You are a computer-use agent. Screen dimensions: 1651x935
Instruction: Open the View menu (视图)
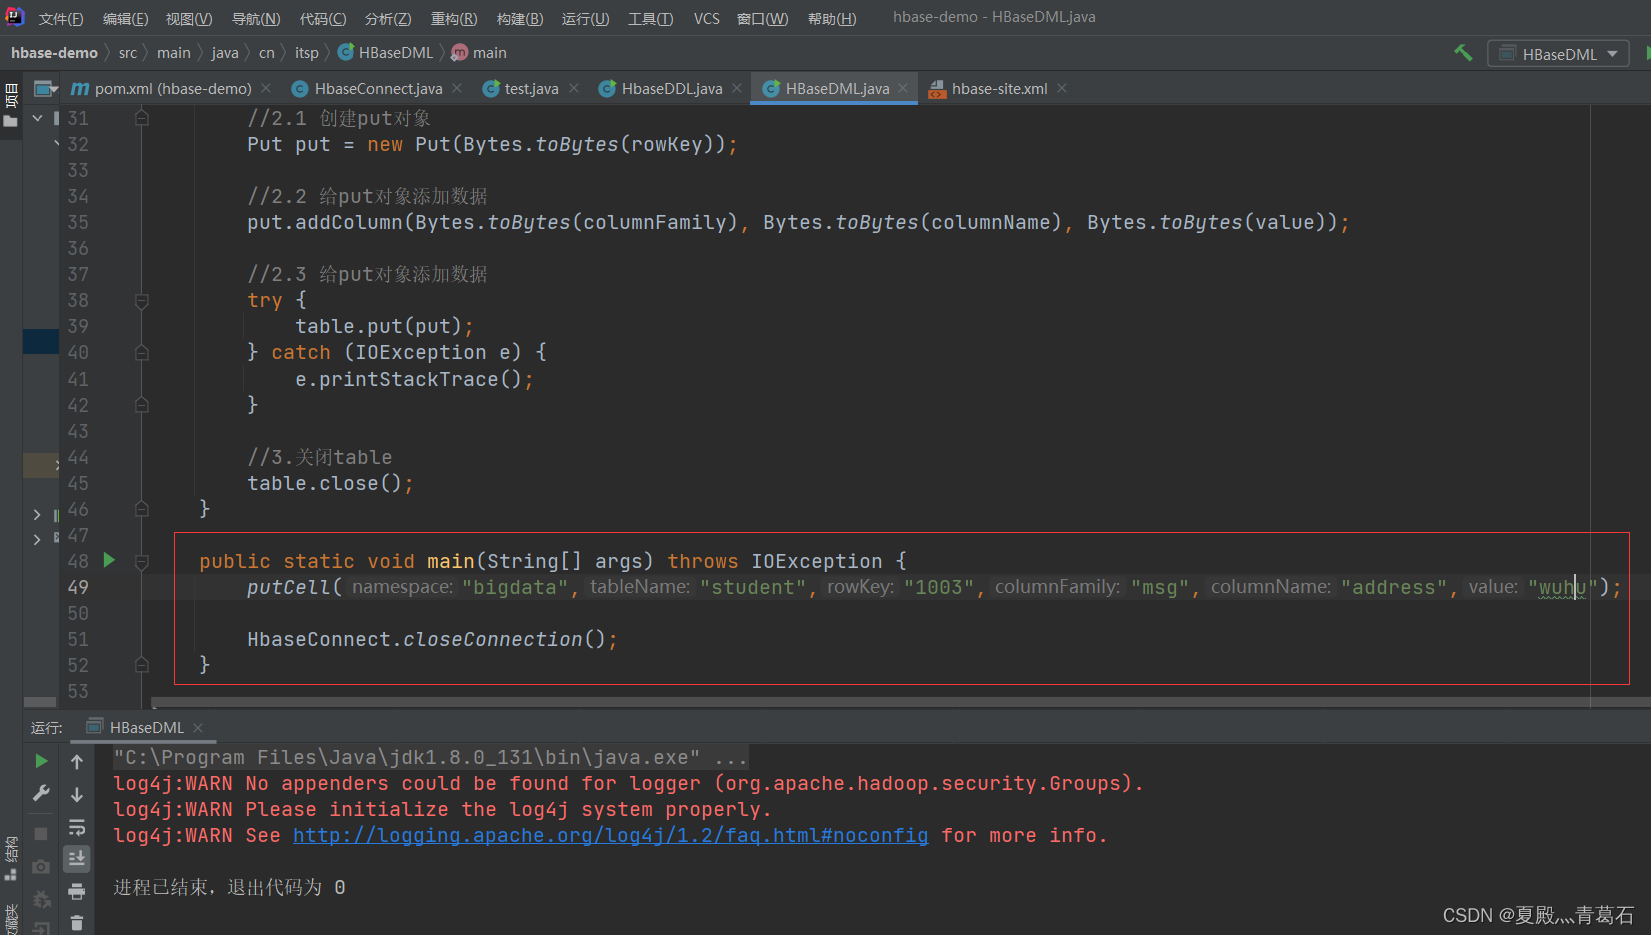click(x=189, y=19)
